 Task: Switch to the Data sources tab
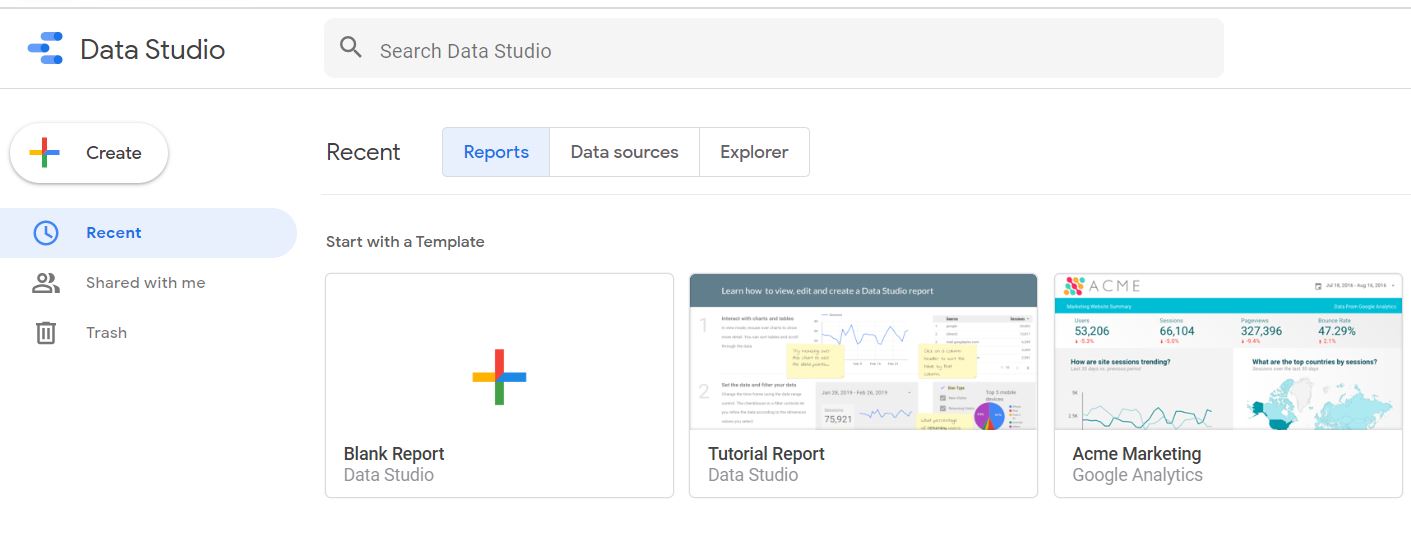coord(624,152)
